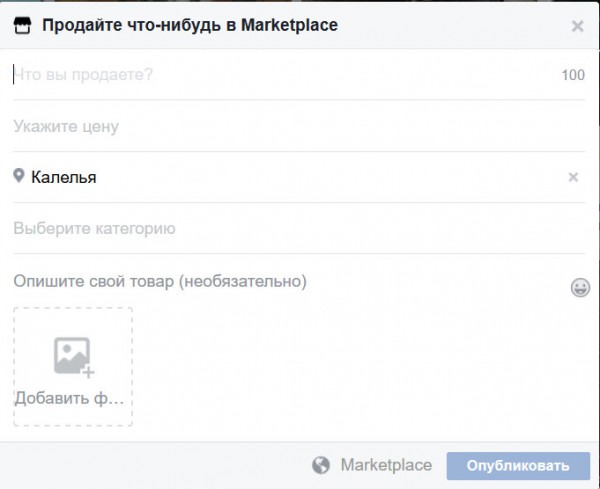The height and width of the screenshot is (489, 600).
Task: Close the Marketplace sell dialog
Action: point(577,26)
